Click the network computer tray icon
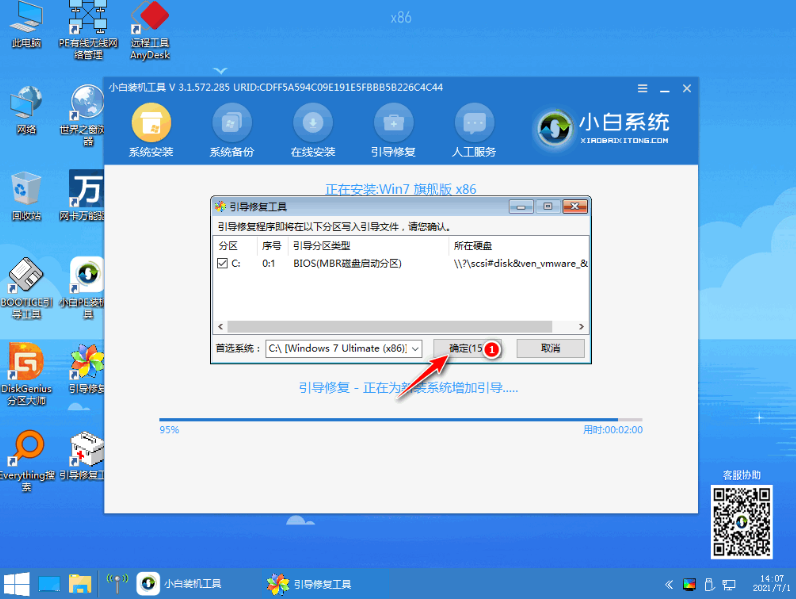 729,585
